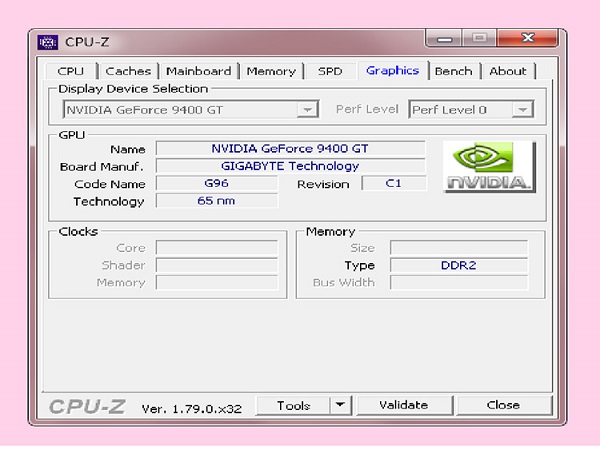Image resolution: width=600 pixels, height=450 pixels.
Task: Minimize the CPU-Z window
Action: tap(445, 40)
